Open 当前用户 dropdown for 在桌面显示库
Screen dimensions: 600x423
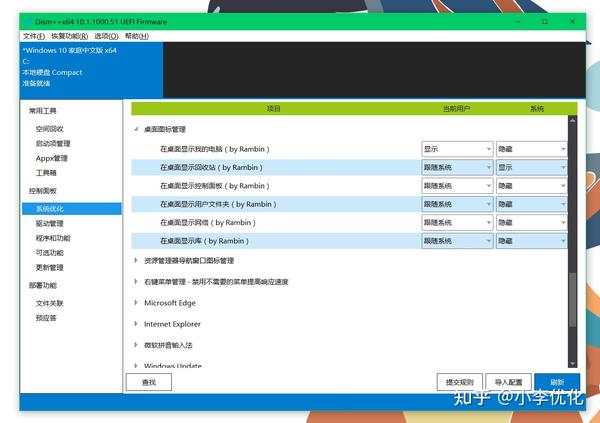(457, 241)
